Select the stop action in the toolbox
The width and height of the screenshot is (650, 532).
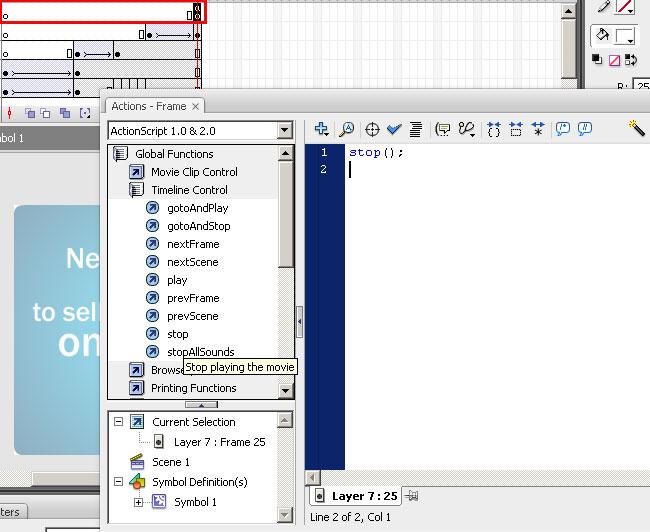(x=178, y=334)
